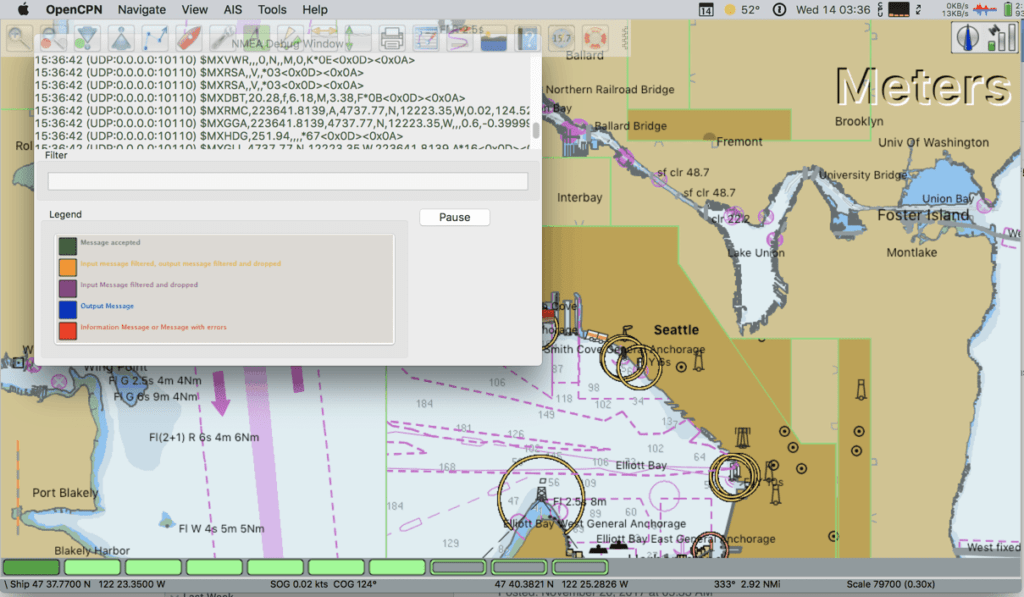Viewport: 1024px width, 597px height.
Task: Click the $MXHDG log line
Action: point(219,136)
